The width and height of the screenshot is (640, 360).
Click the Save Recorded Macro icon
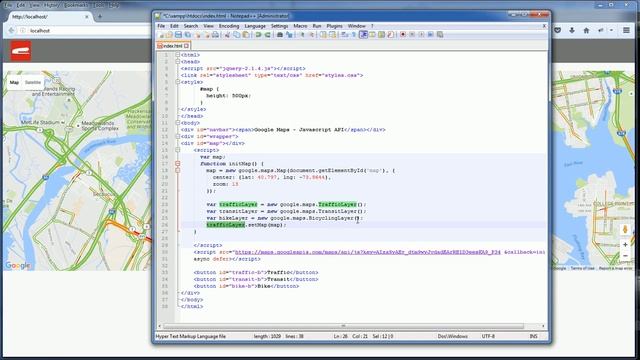pos(440,35)
